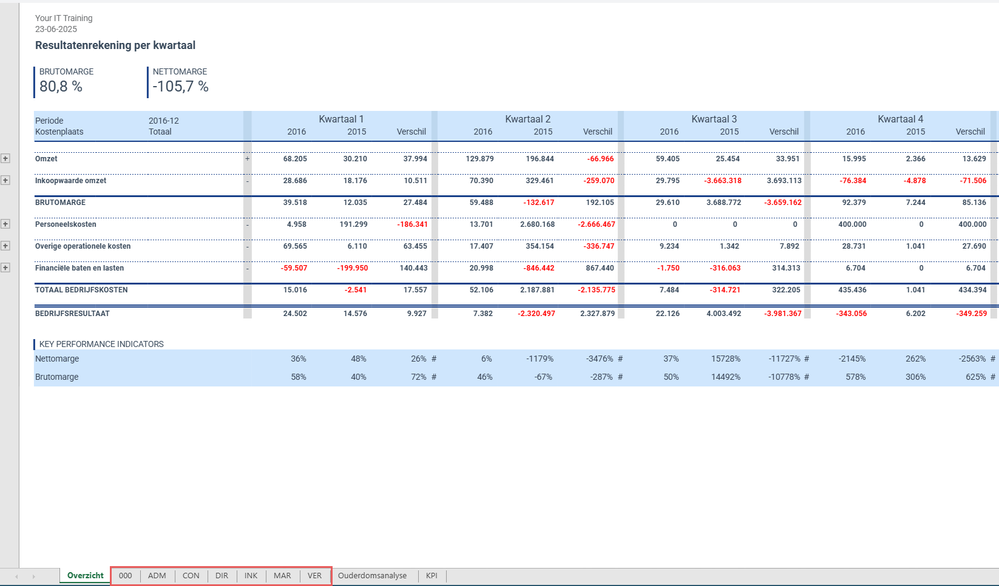Open the MAR sheet tab
999x586 pixels.
tap(282, 575)
